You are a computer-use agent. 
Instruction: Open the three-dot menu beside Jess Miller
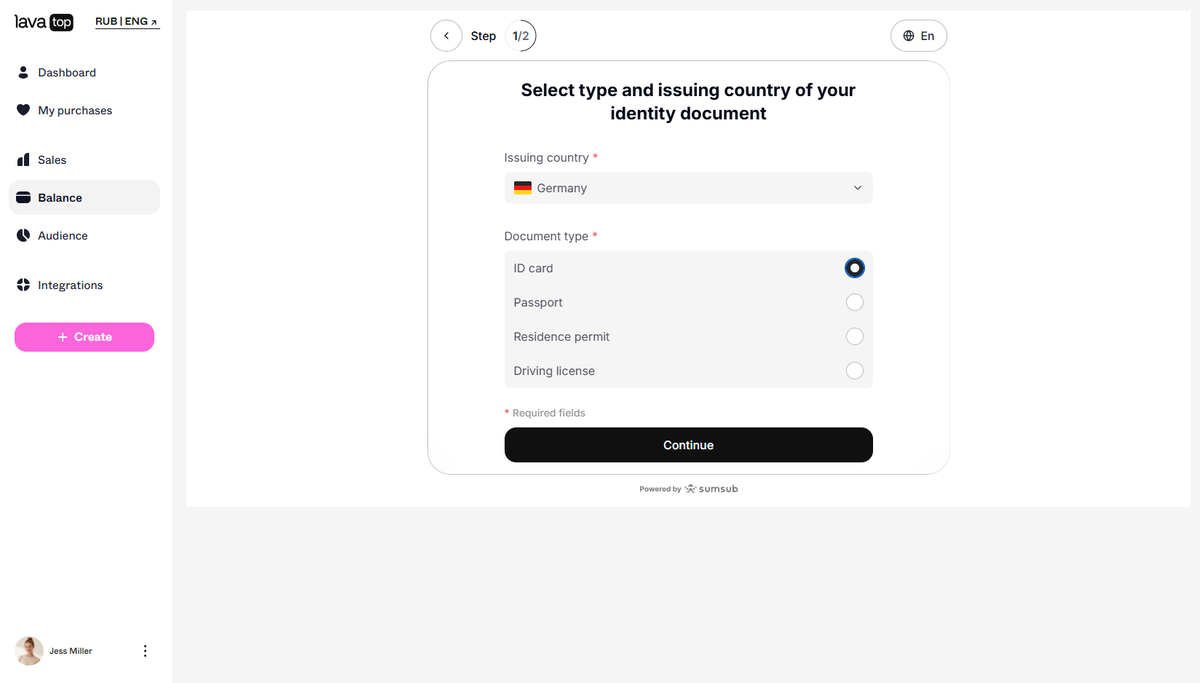(145, 651)
